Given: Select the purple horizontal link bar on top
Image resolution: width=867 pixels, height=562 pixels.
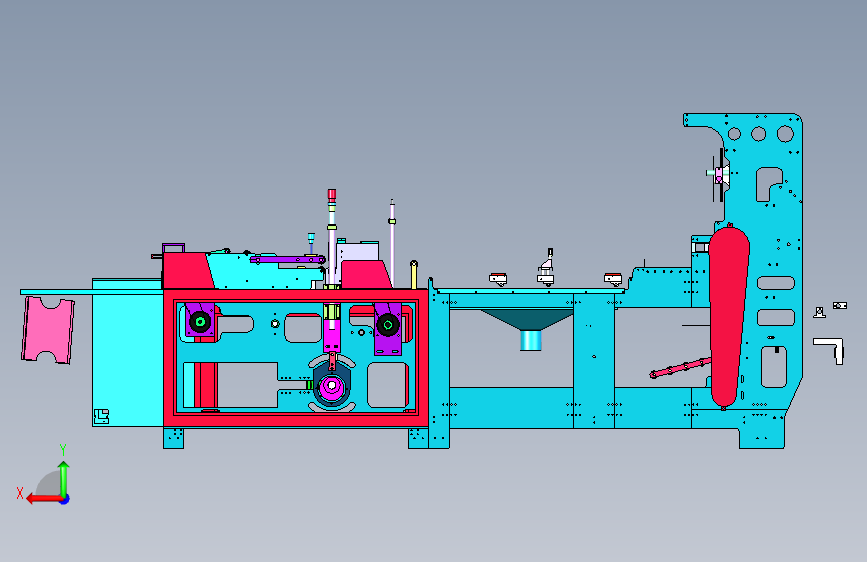Looking at the screenshot, I should pyautogui.click(x=287, y=259).
